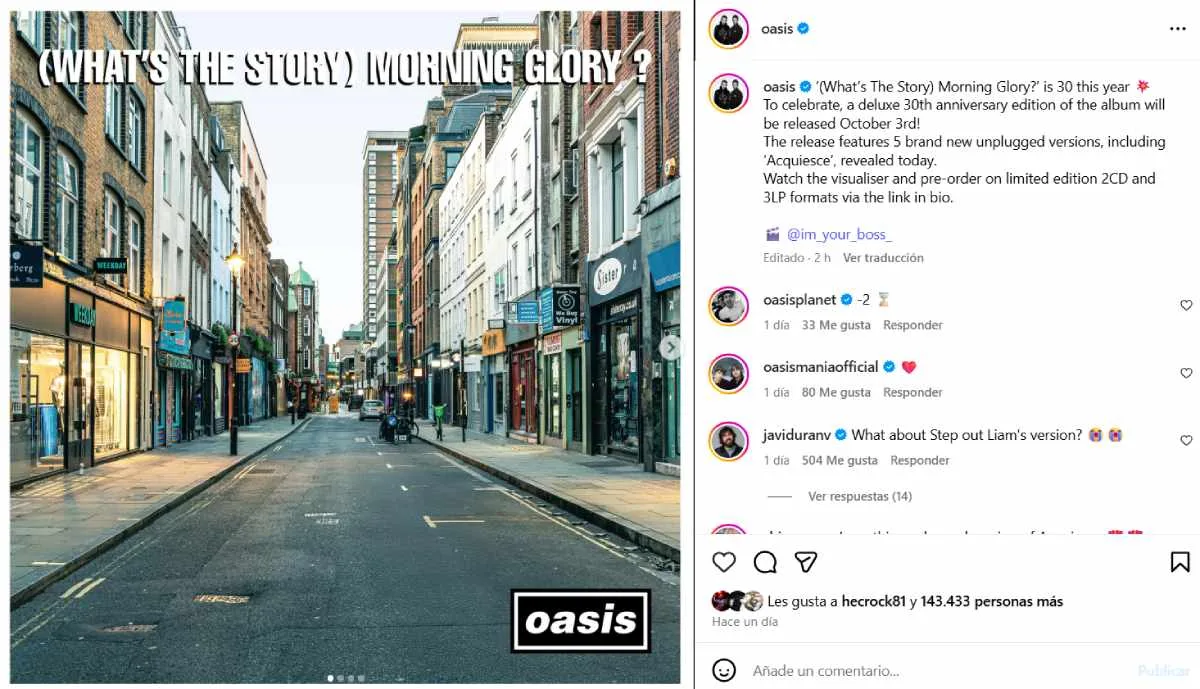Open @im_your_boss_ profile link
Screen dimensions: 1200x689
coord(839,234)
